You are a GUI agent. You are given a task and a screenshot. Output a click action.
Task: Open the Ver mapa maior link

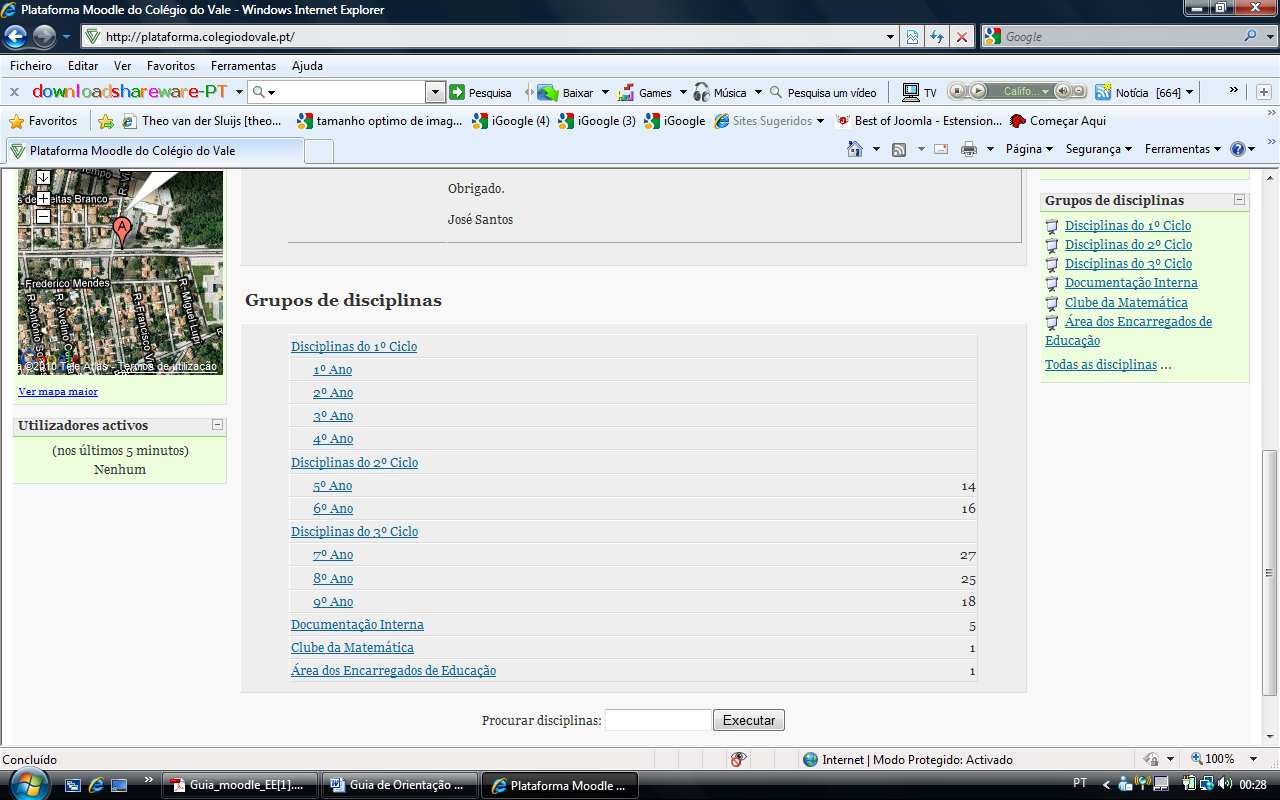coord(58,391)
